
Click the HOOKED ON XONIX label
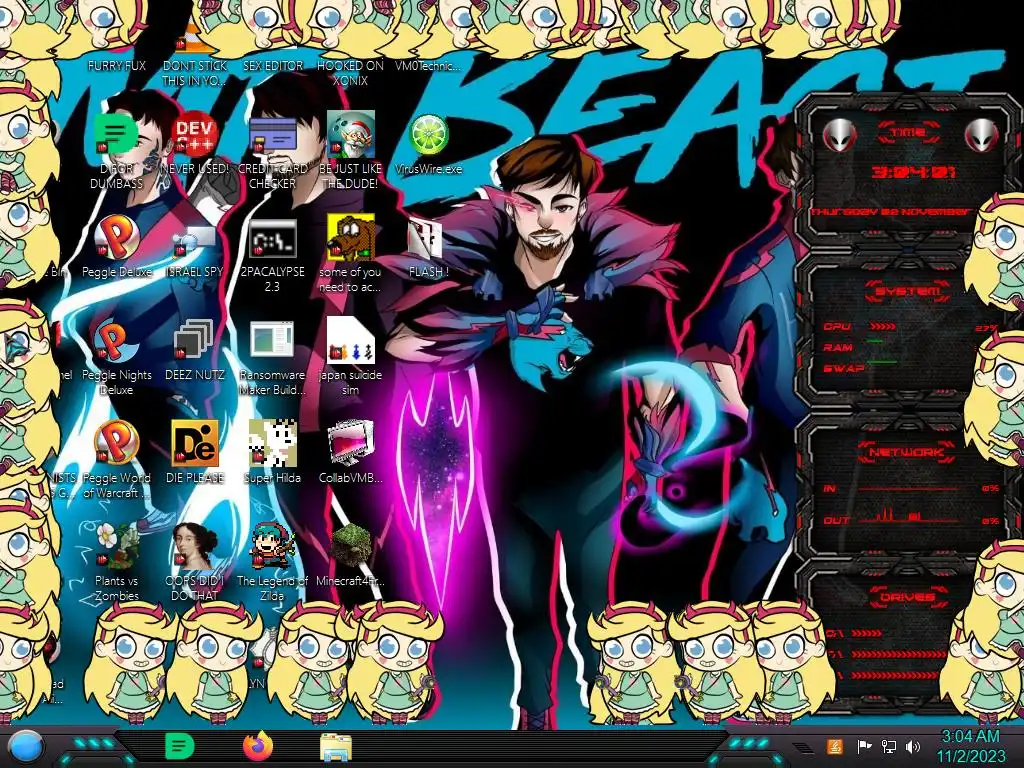[351, 73]
